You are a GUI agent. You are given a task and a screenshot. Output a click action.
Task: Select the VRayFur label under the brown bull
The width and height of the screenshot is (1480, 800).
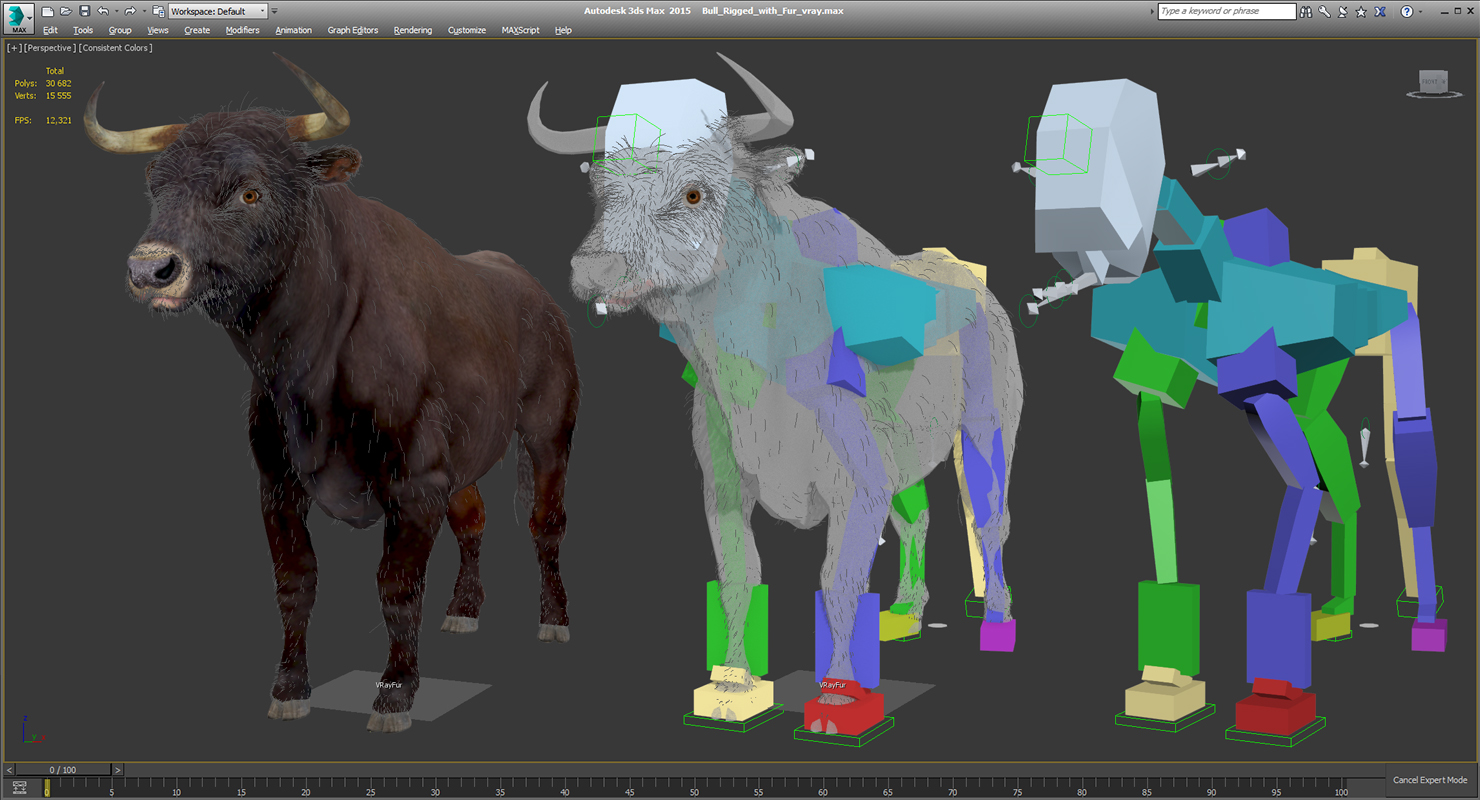[389, 685]
